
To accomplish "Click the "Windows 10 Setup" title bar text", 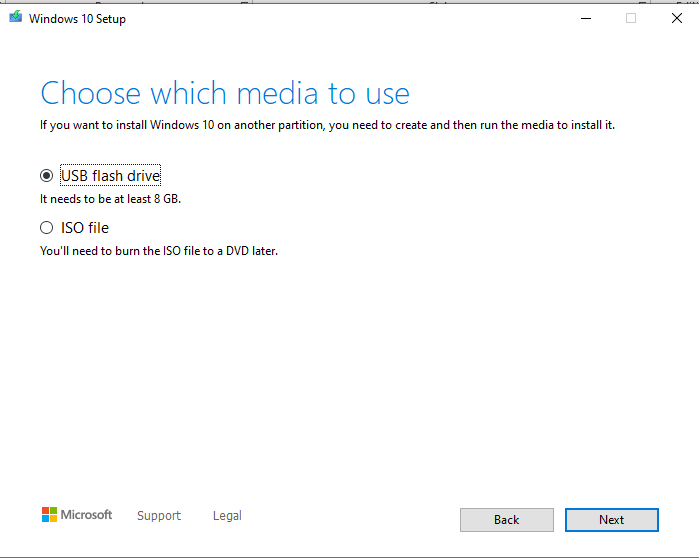I will point(77,18).
